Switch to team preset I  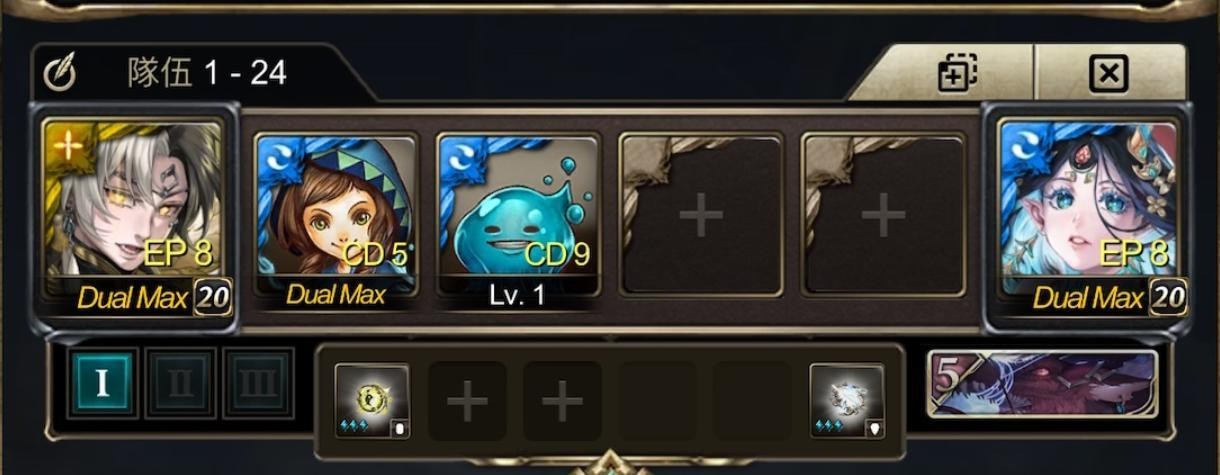pos(102,383)
